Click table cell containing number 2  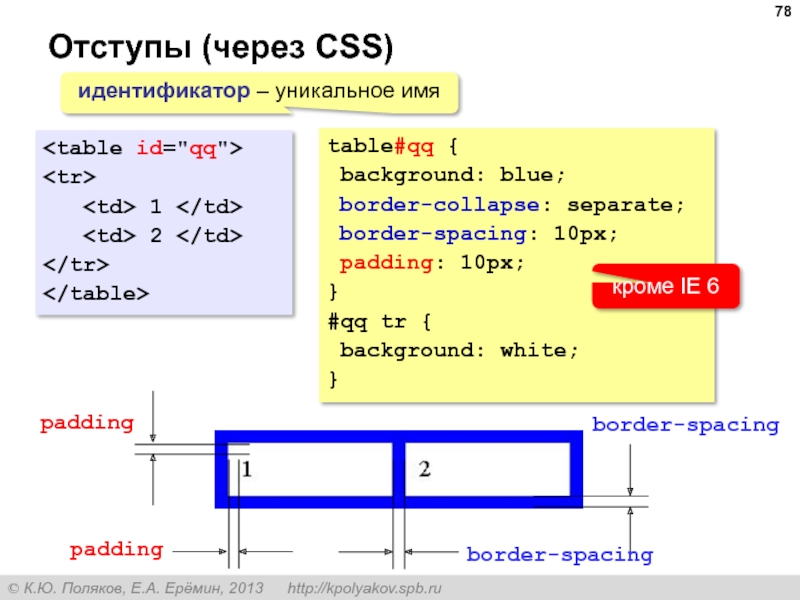click(487, 469)
